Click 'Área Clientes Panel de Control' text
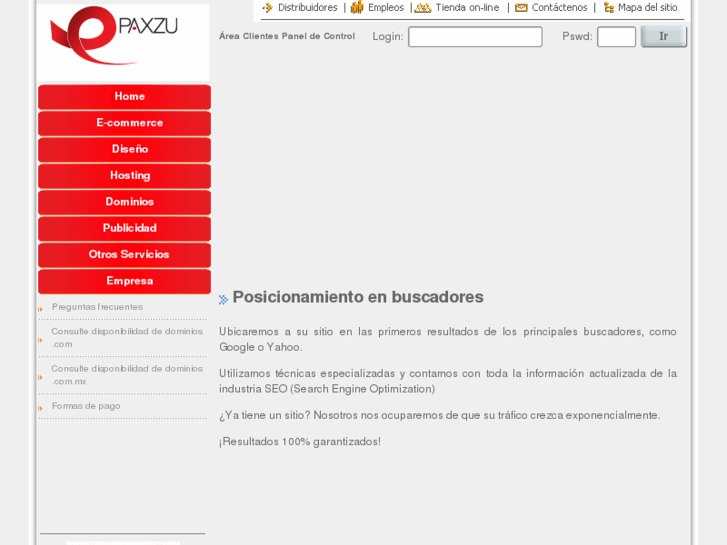This screenshot has height=545, width=727. click(287, 36)
